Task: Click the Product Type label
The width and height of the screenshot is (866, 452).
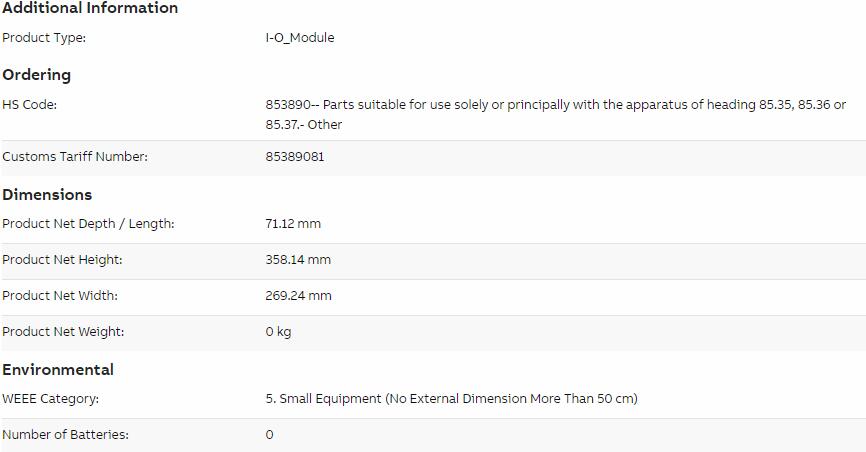Action: 44,38
